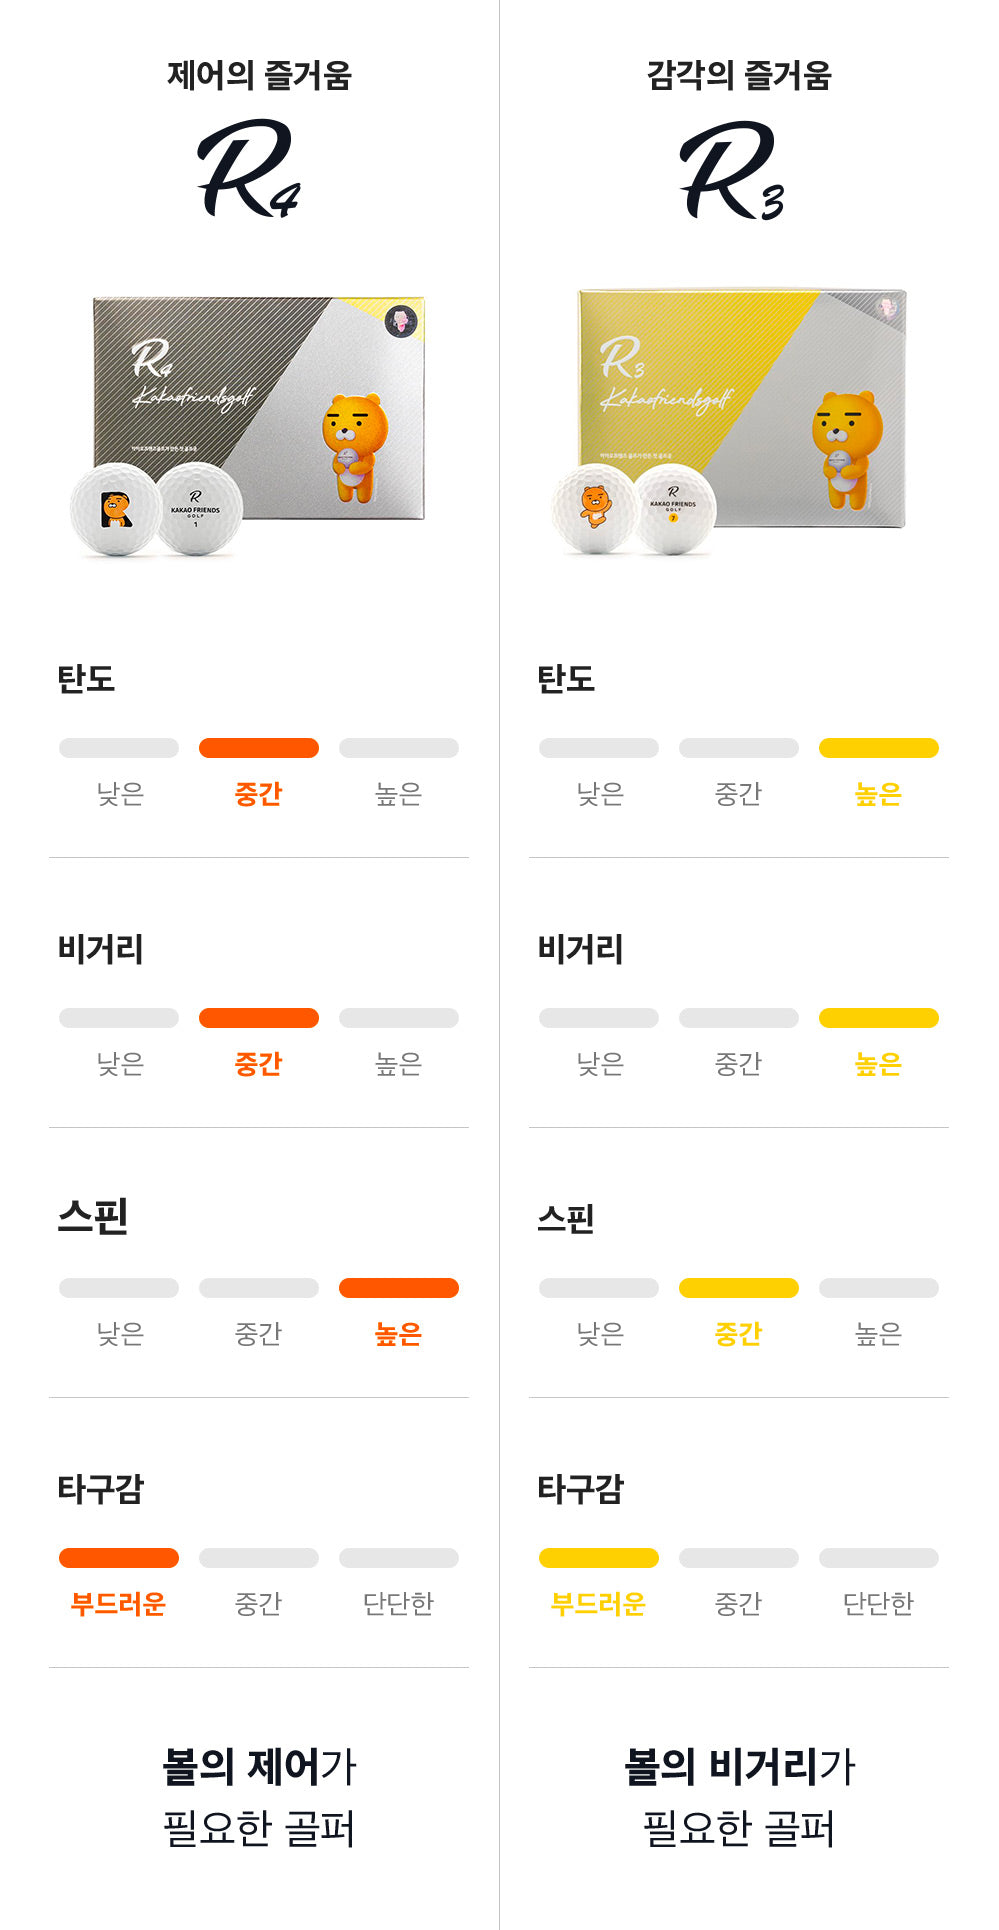The image size is (999, 1930).
Task: Click the orange 부드러운 label under R4 타구감
Action: pyautogui.click(x=118, y=1604)
